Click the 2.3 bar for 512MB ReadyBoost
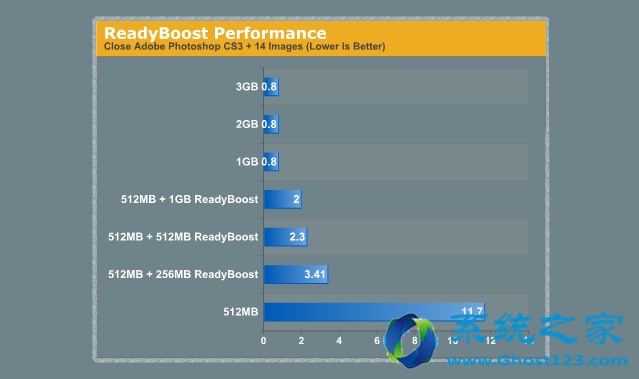The height and width of the screenshot is (379, 639). point(285,237)
